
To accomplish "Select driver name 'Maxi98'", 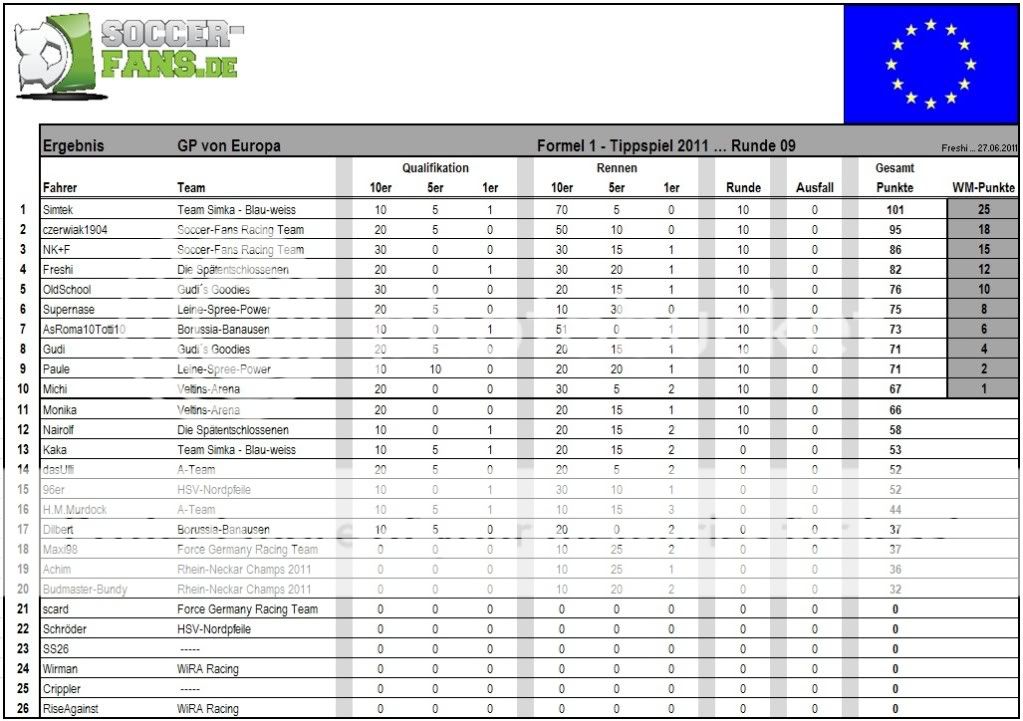I will pos(60,549).
